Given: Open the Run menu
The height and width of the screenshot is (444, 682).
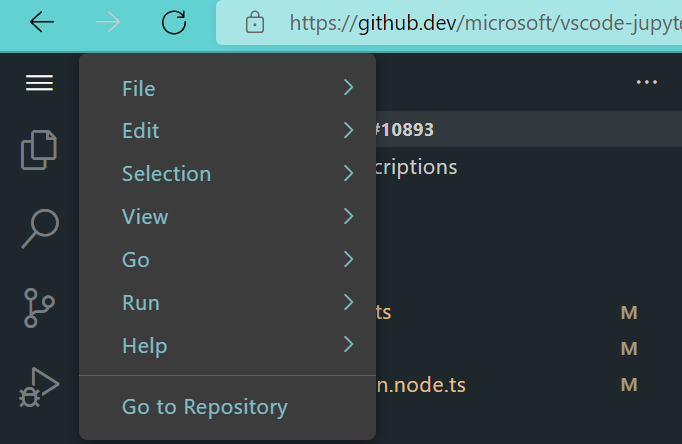Looking at the screenshot, I should pos(227,303).
